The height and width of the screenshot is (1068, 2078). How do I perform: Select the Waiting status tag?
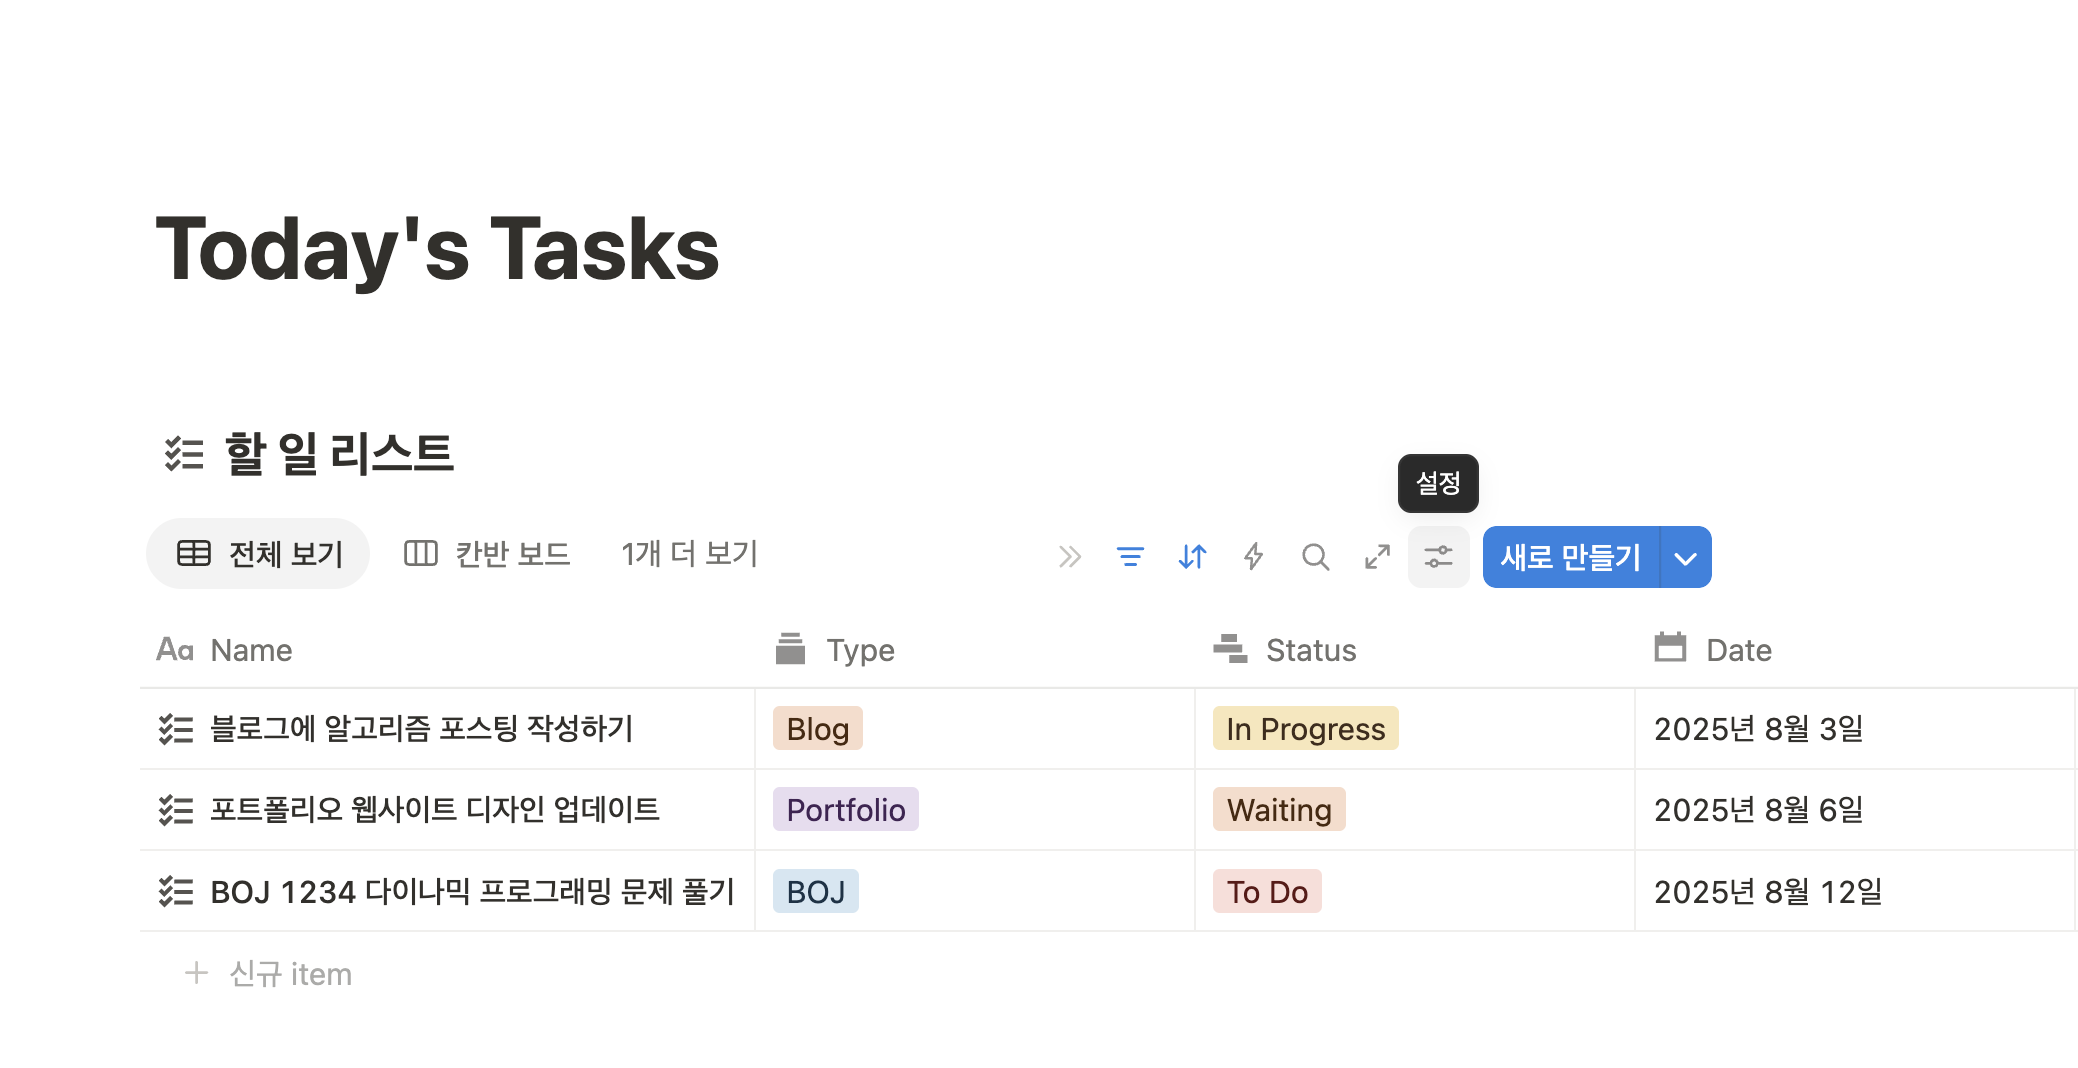[1278, 809]
